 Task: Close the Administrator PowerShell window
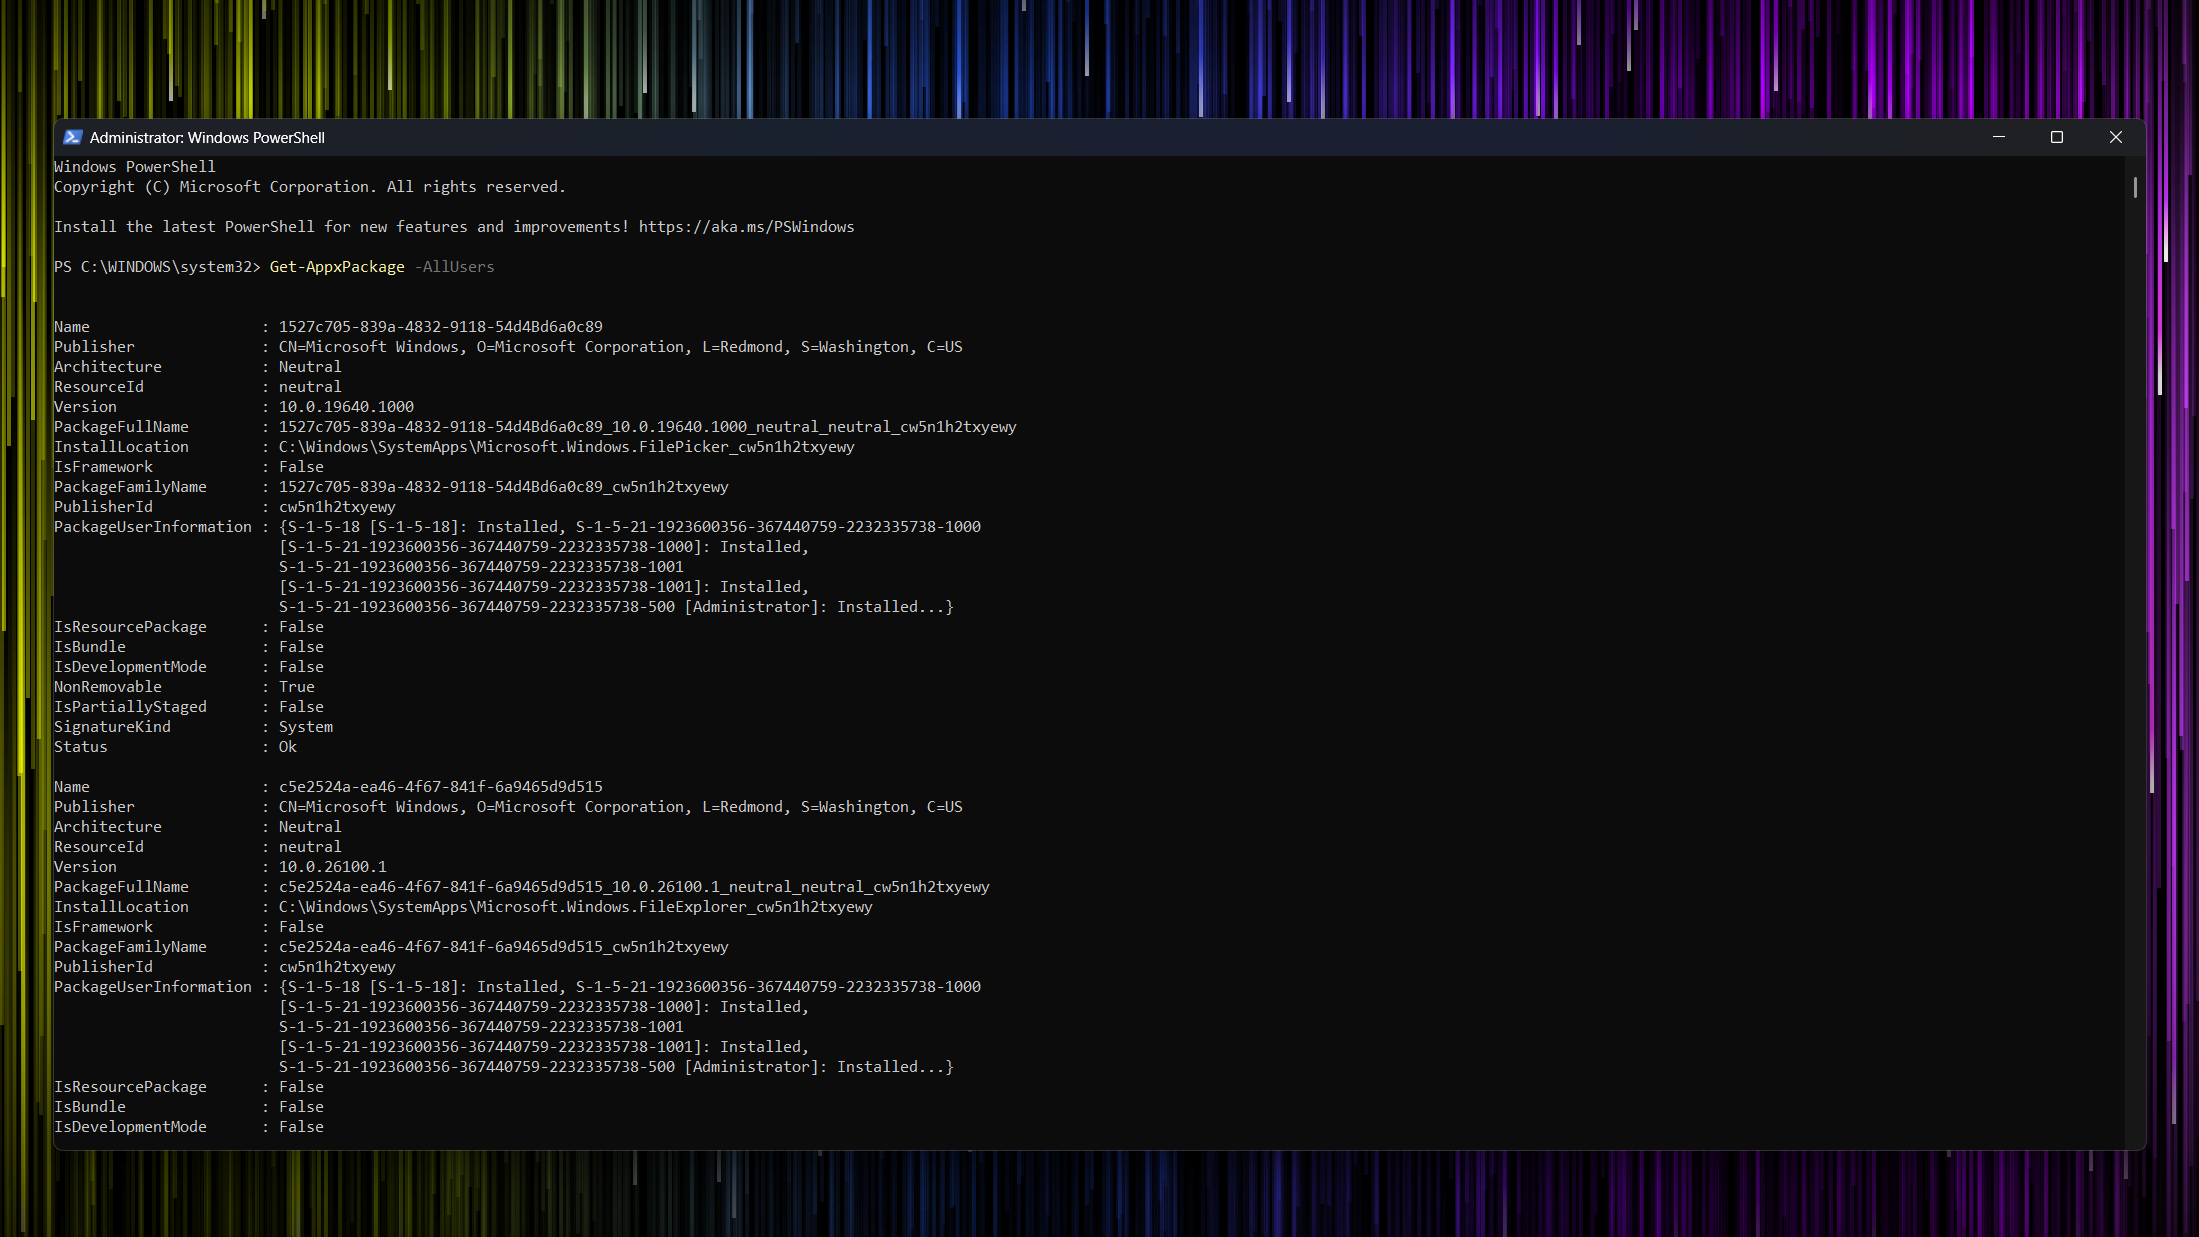2115,137
